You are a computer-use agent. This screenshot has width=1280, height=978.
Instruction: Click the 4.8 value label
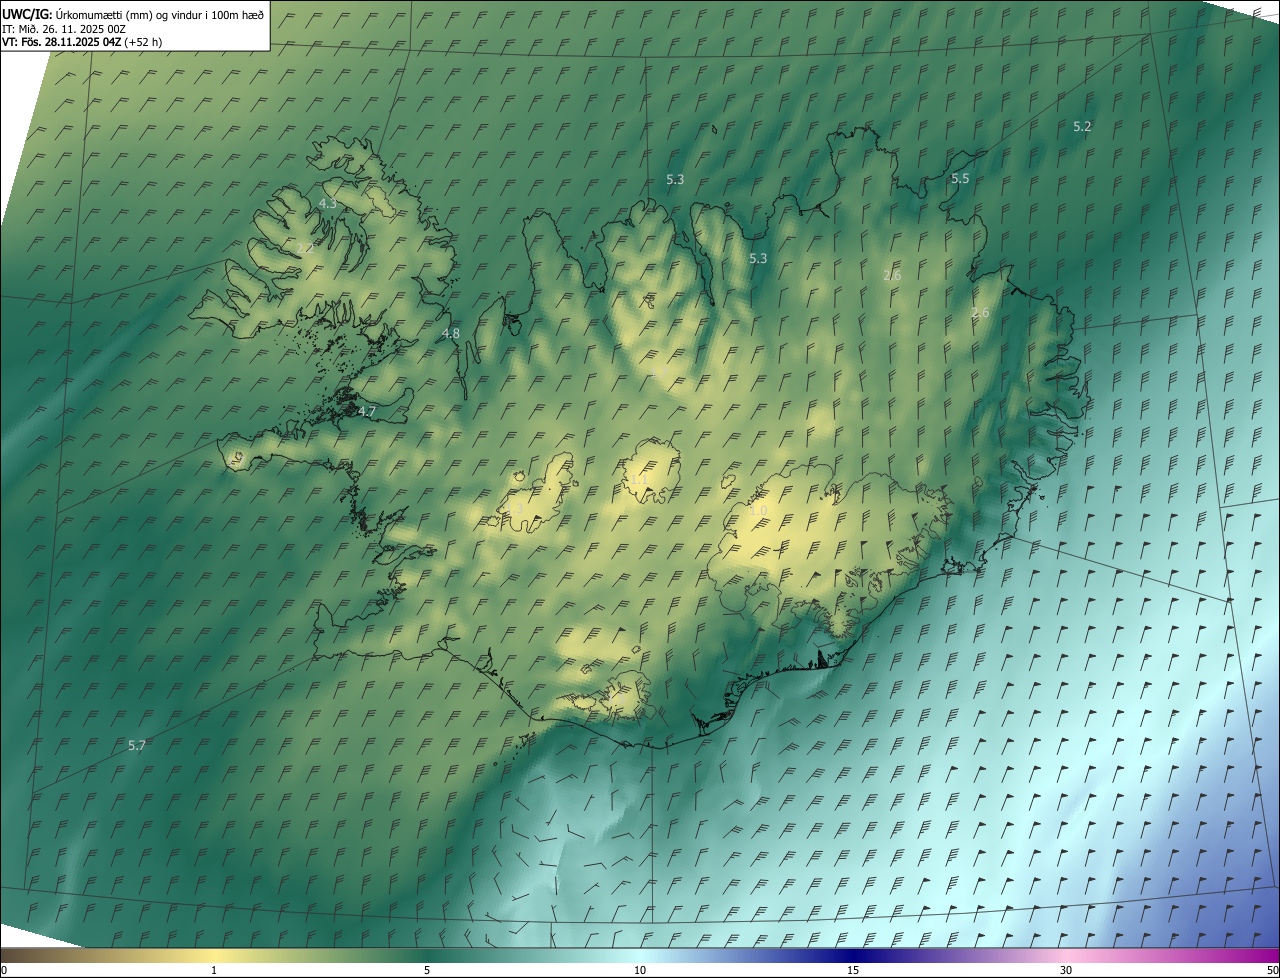click(451, 333)
